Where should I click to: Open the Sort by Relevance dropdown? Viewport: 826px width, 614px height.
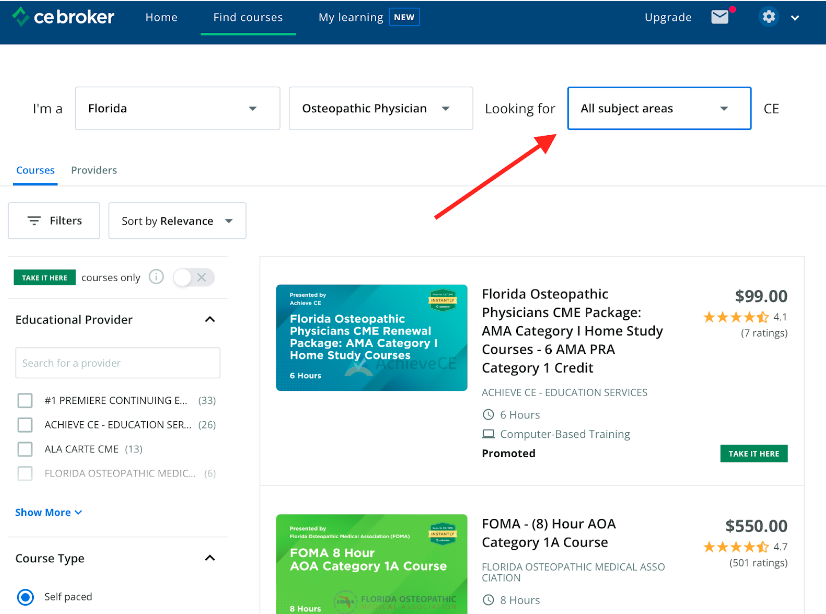[x=177, y=221]
